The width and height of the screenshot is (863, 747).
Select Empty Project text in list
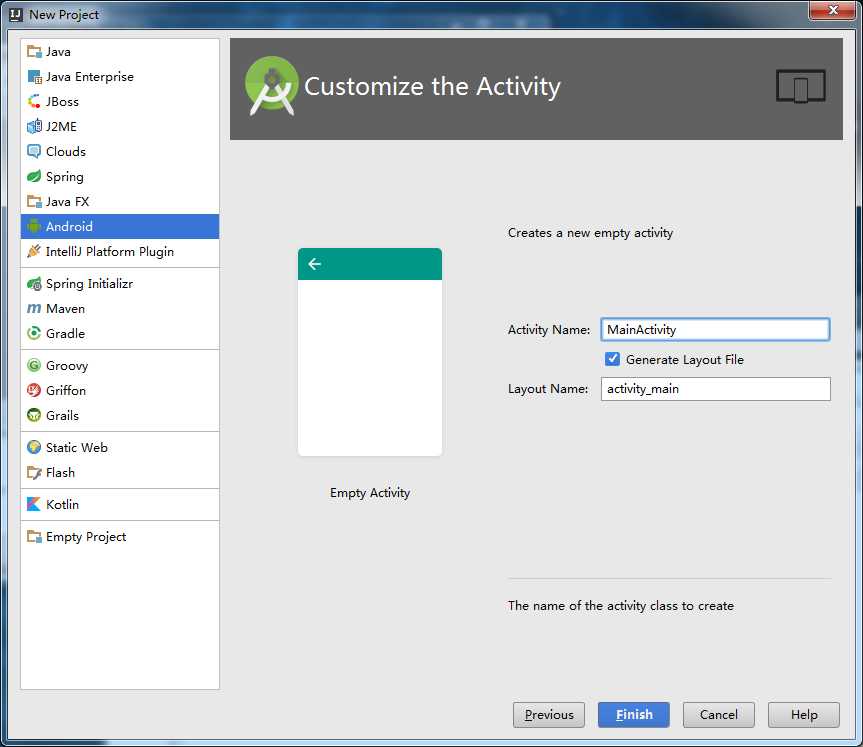(86, 537)
